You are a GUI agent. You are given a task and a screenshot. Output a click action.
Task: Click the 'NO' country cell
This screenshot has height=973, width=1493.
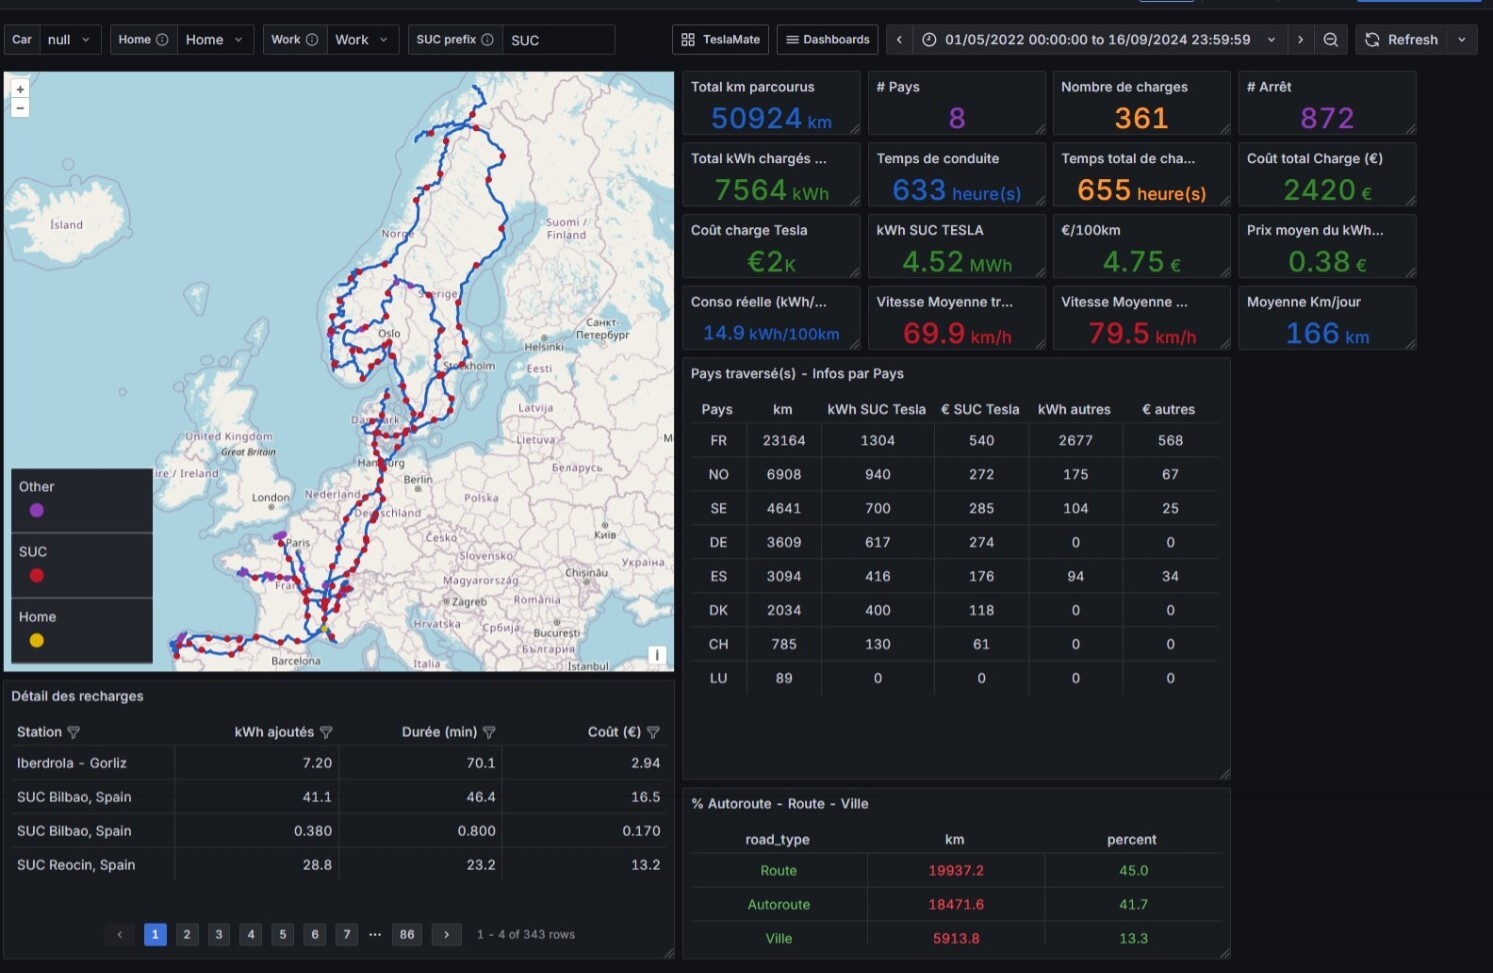pos(718,474)
